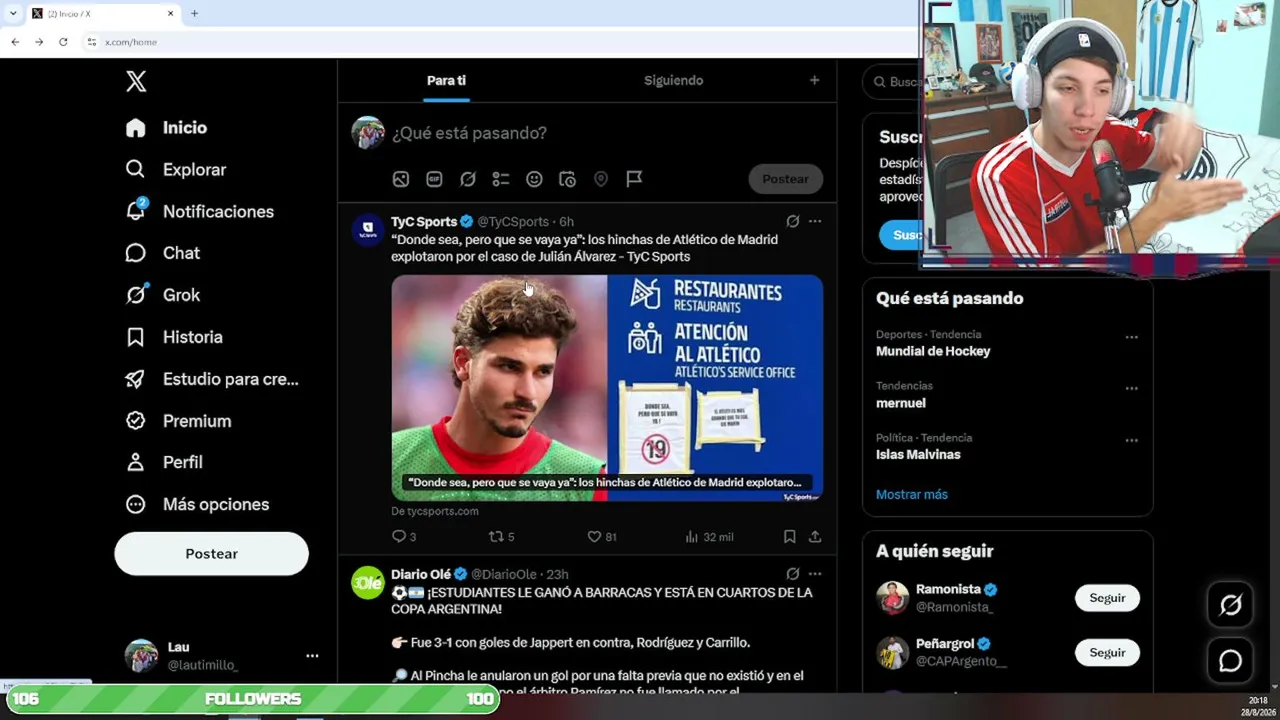Open the Islas Malvinas trend
The image size is (1280, 720).
tap(918, 455)
